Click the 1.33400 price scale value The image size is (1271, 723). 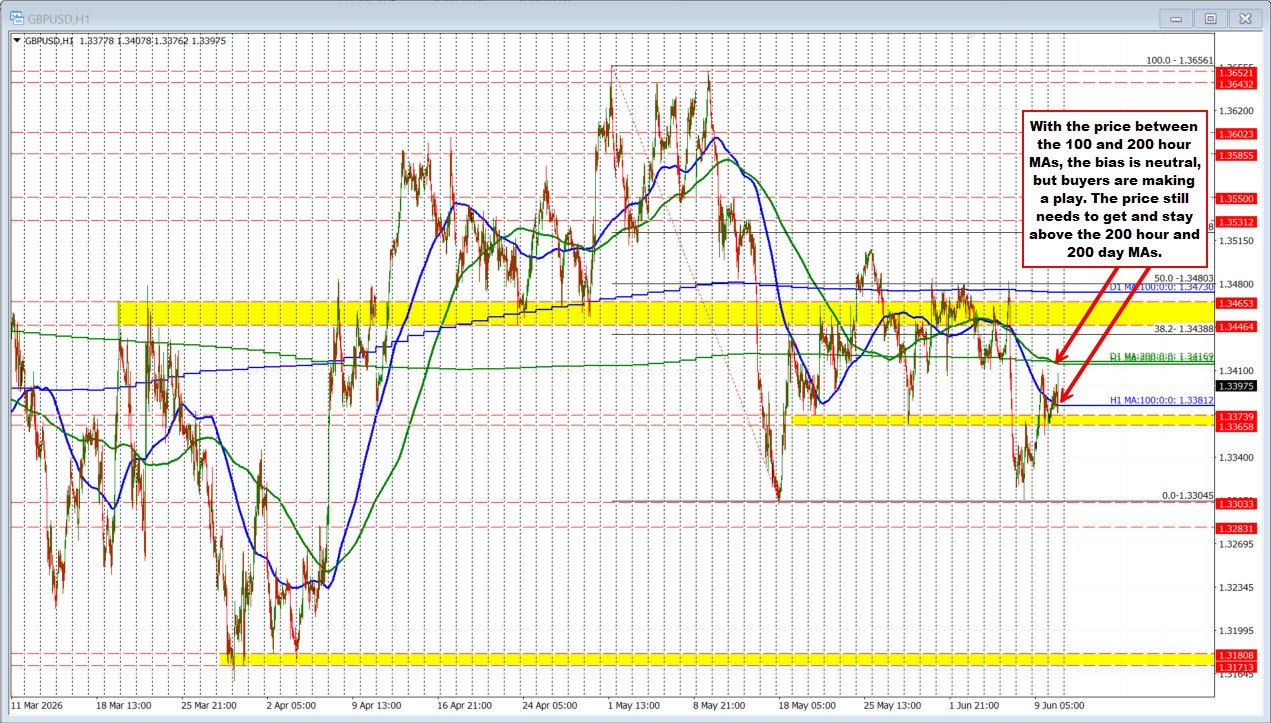[1235, 457]
